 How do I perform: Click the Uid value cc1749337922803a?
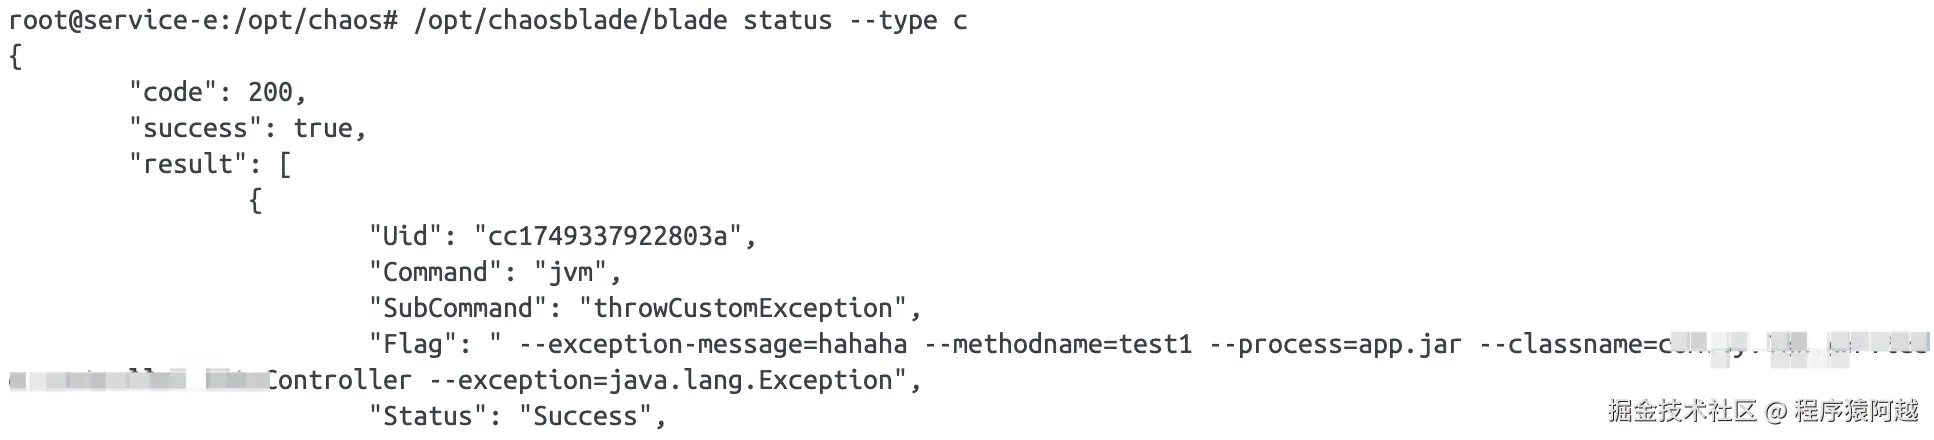608,236
